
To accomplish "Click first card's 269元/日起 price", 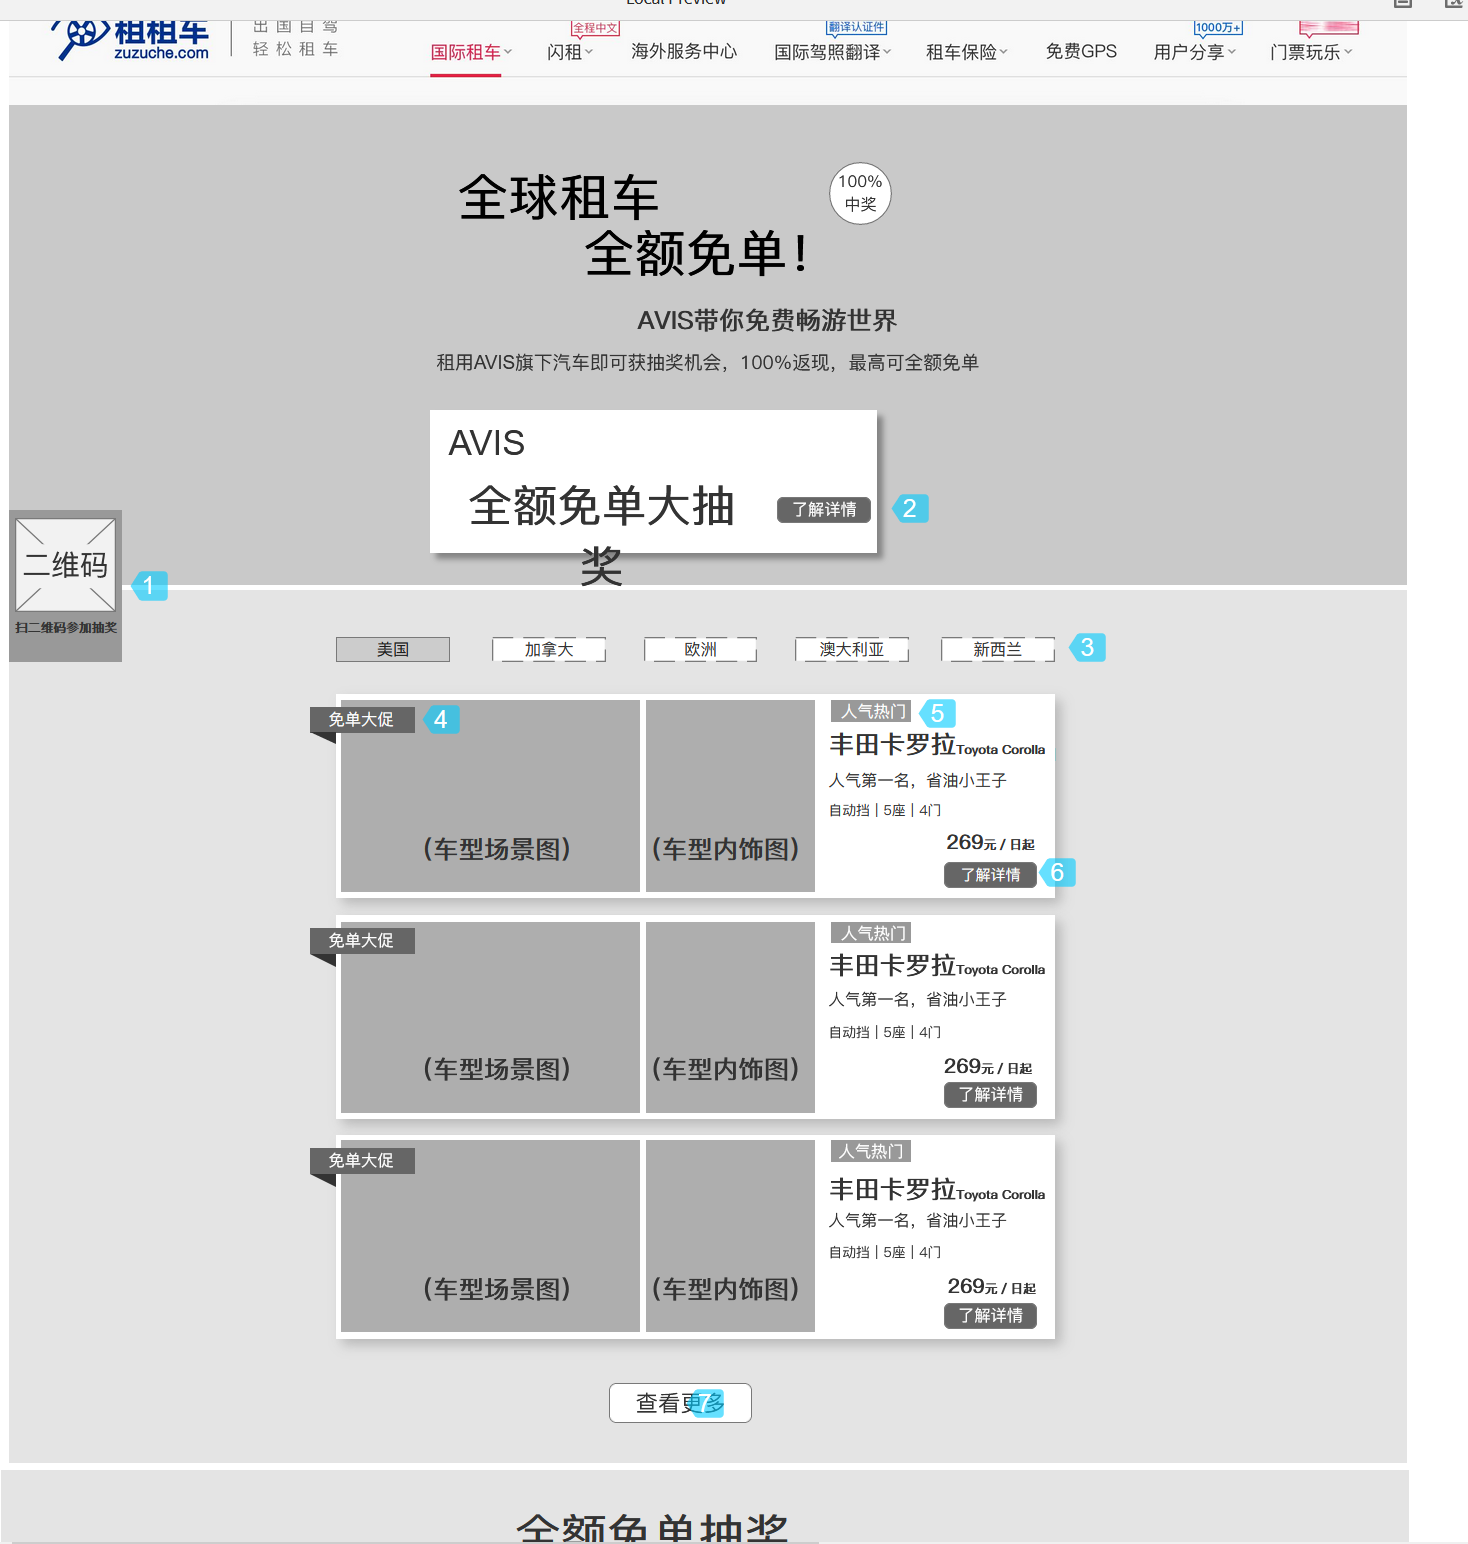I will 990,843.
